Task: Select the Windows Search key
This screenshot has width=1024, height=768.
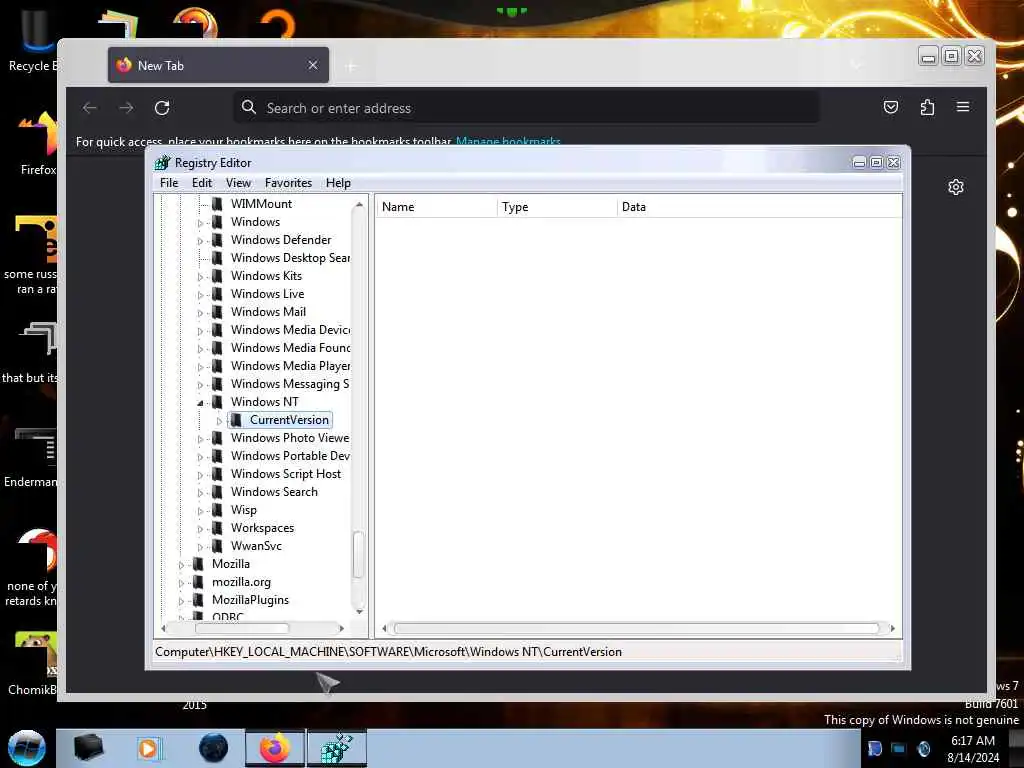Action: [x=274, y=492]
